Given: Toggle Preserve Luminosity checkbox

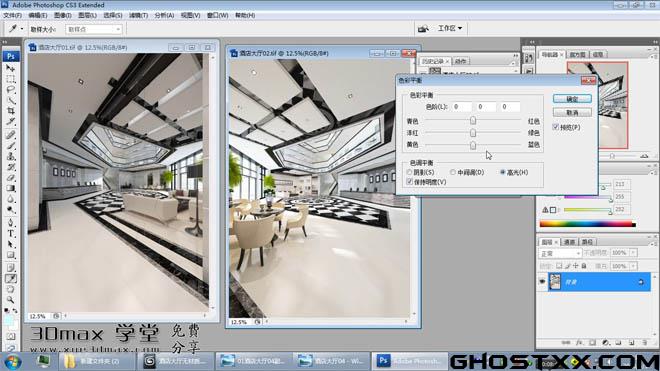Looking at the screenshot, I should [x=410, y=182].
